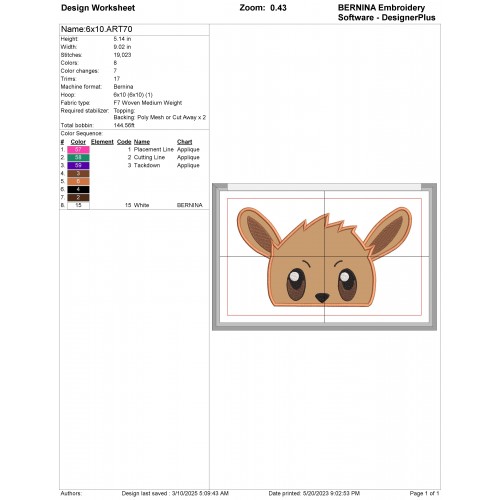Choose the black swatch numbered 4

[x=78, y=189]
